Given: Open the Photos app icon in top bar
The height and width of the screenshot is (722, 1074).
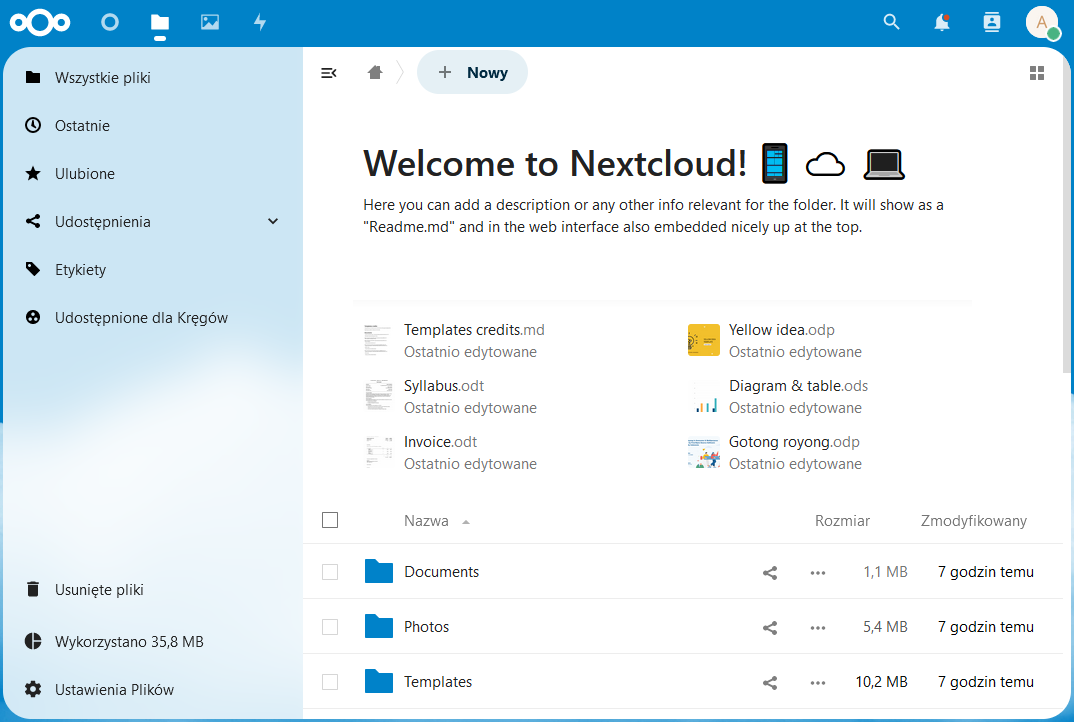Looking at the screenshot, I should [210, 23].
